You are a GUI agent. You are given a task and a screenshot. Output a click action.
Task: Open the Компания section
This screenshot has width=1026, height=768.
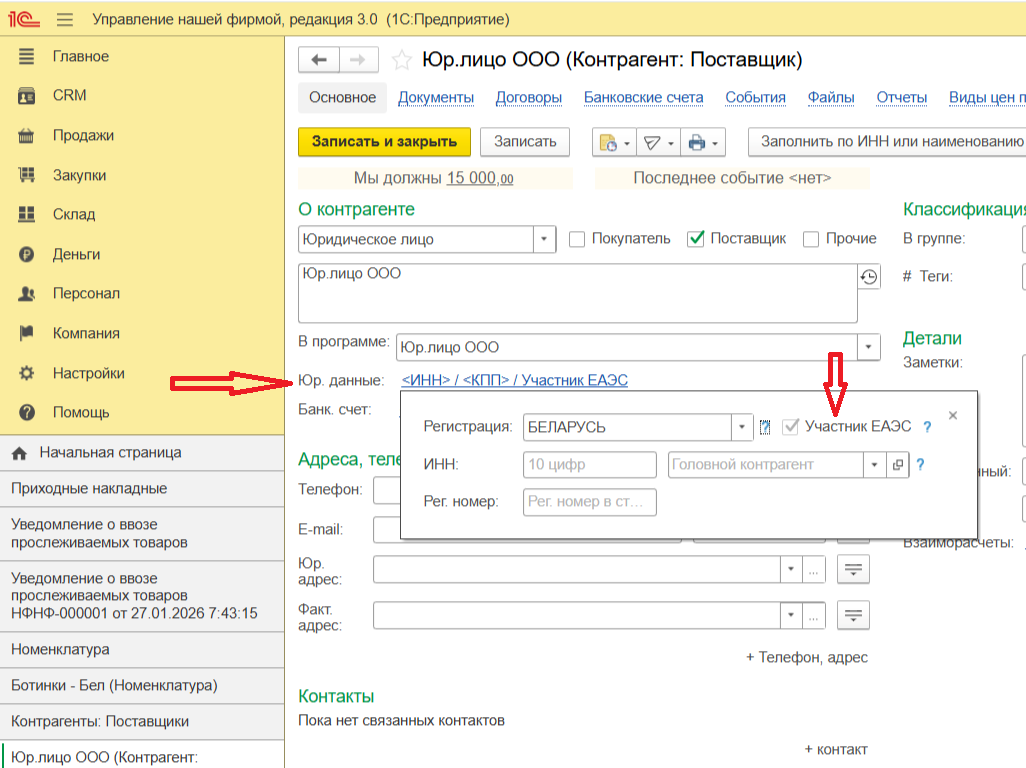click(86, 334)
